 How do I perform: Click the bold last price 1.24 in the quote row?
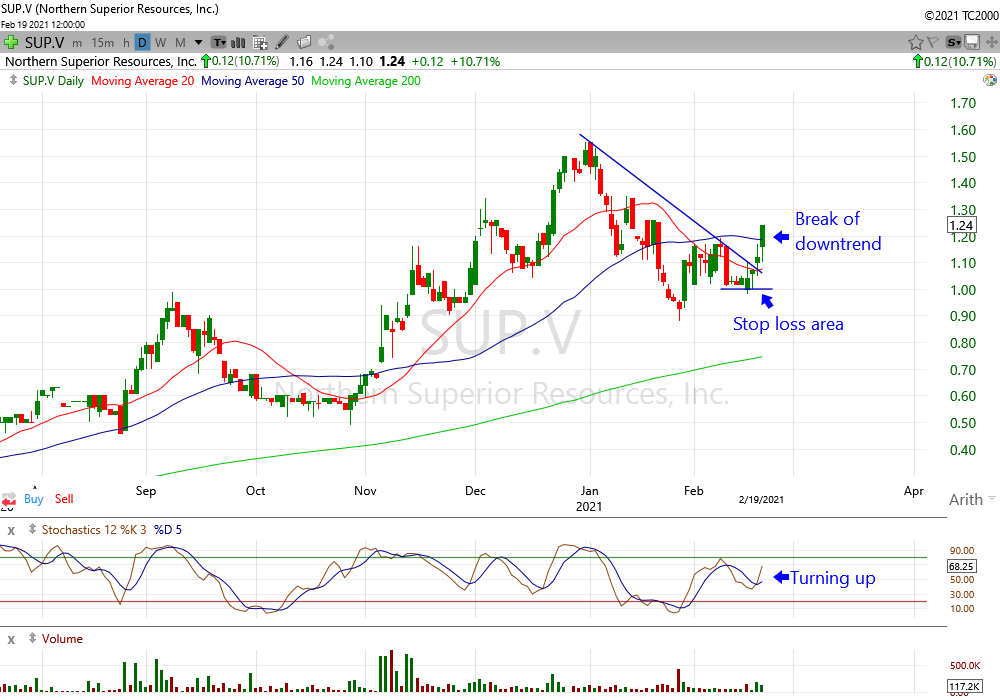(x=392, y=62)
